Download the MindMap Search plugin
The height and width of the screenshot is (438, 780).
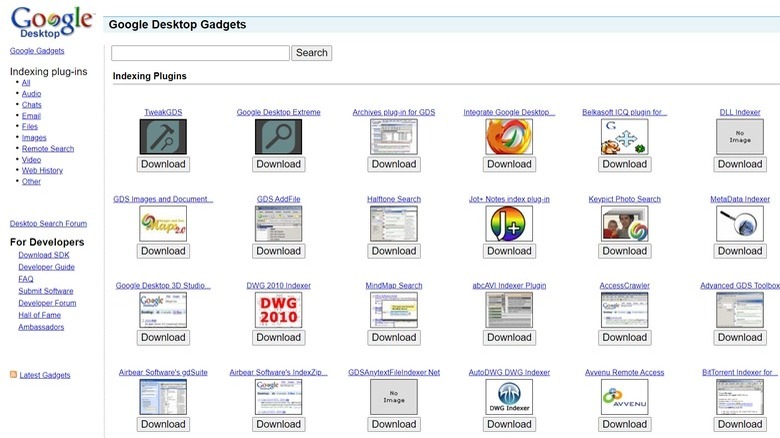coord(394,338)
